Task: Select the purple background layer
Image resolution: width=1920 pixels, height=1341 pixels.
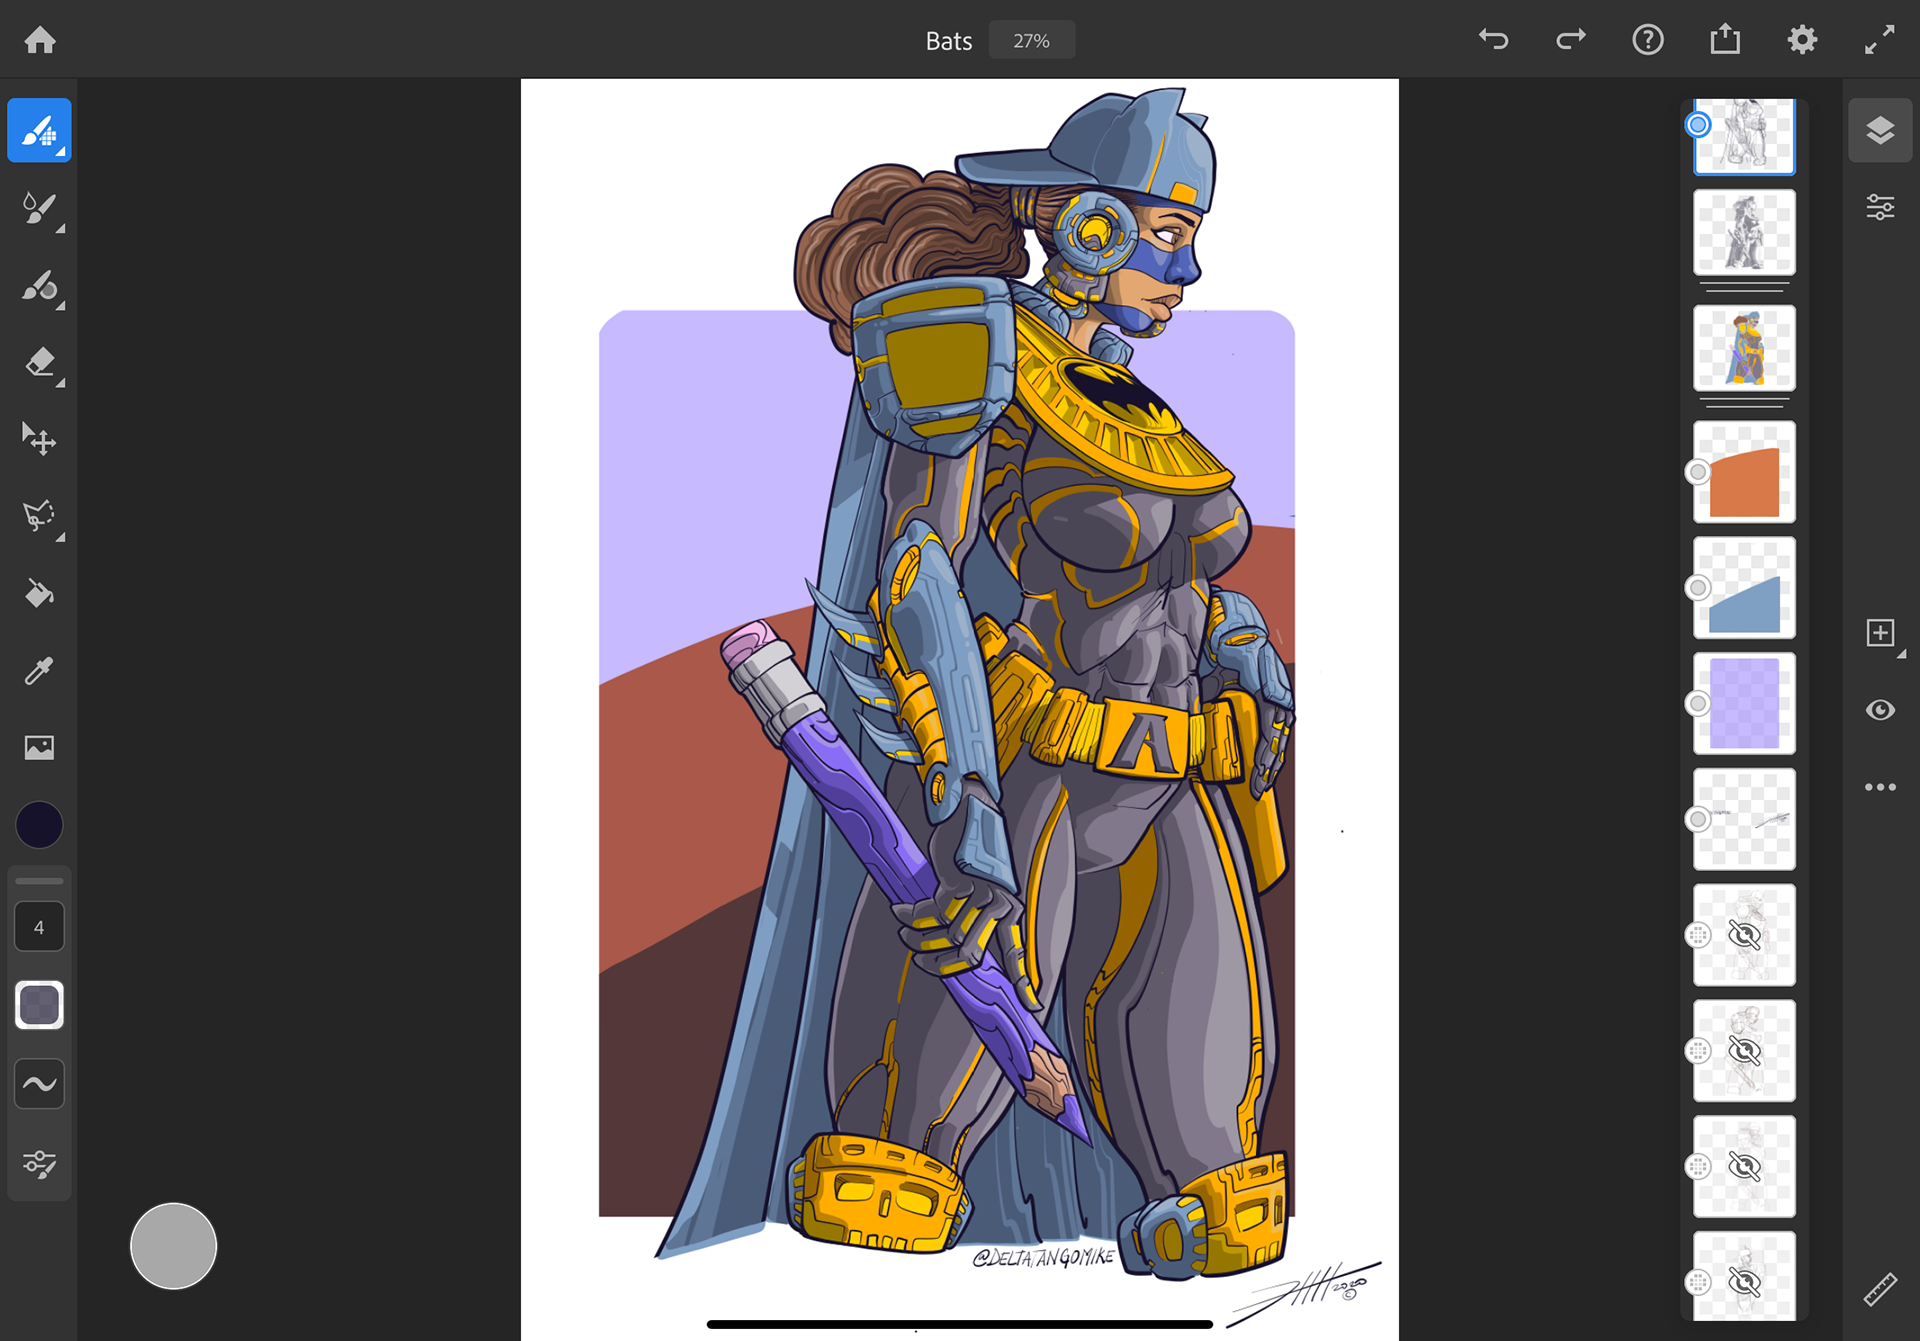Action: tap(1744, 703)
